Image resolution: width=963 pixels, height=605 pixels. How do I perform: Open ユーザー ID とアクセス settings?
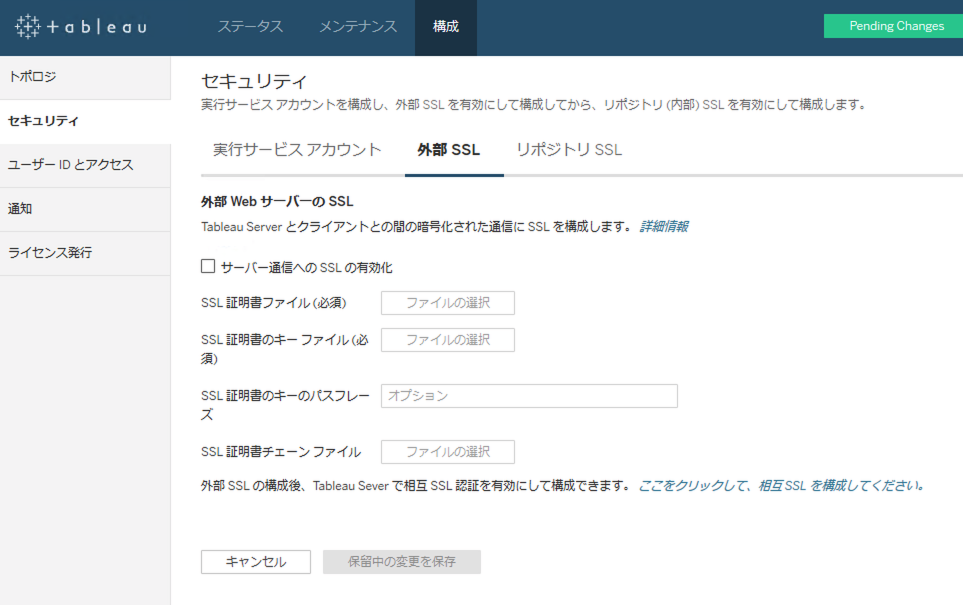click(x=68, y=163)
